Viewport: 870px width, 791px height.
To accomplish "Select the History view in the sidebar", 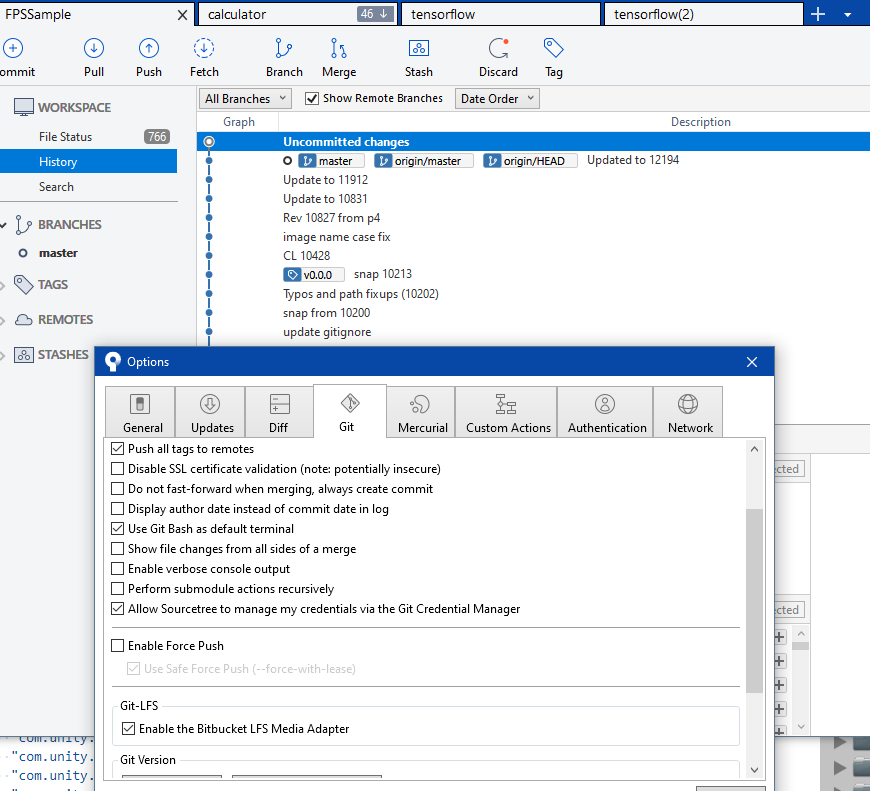I will (89, 161).
